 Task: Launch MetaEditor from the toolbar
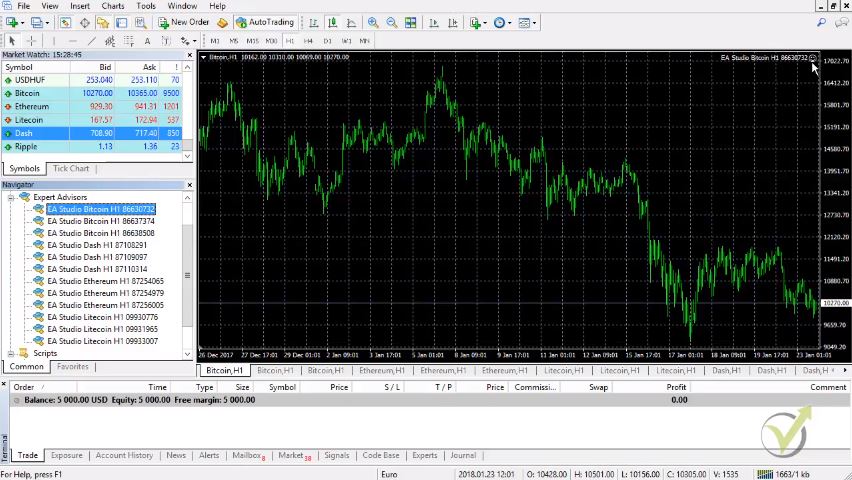[222, 23]
